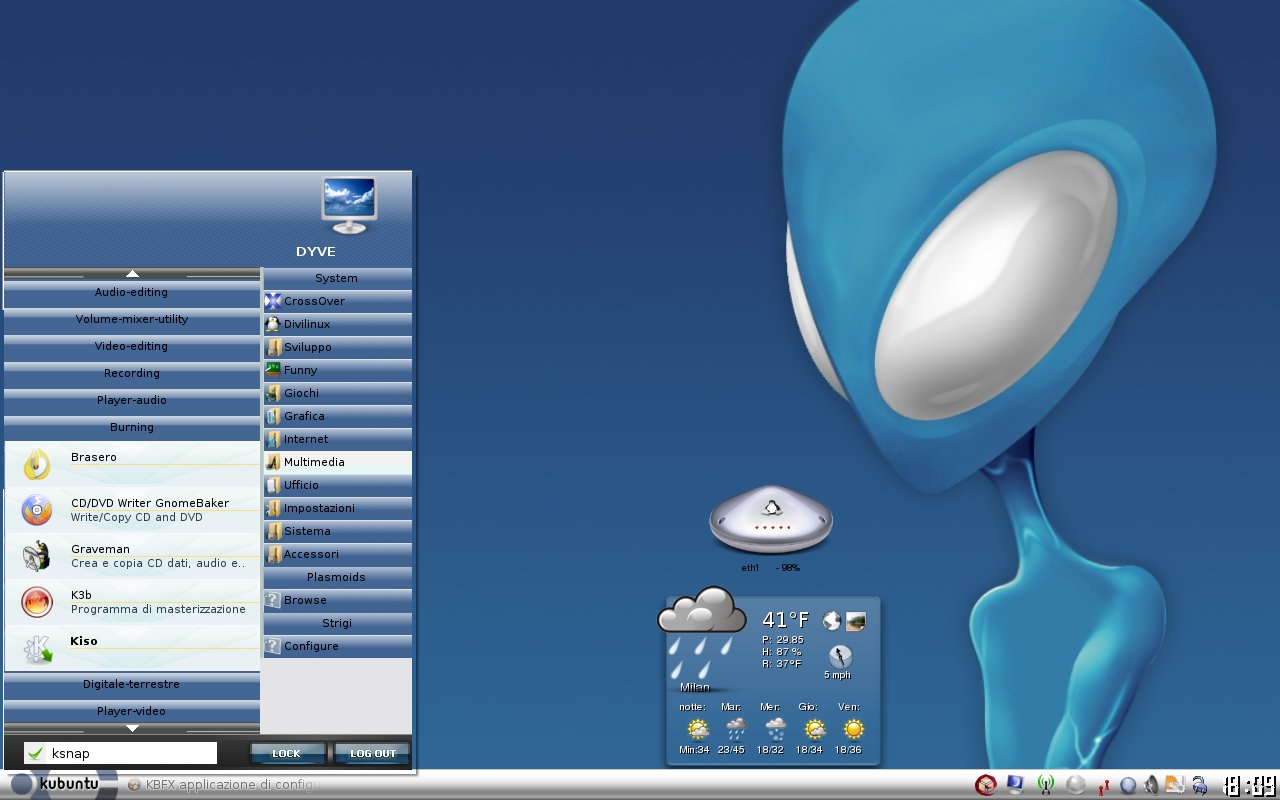Open the Sistema menu category

[x=337, y=531]
